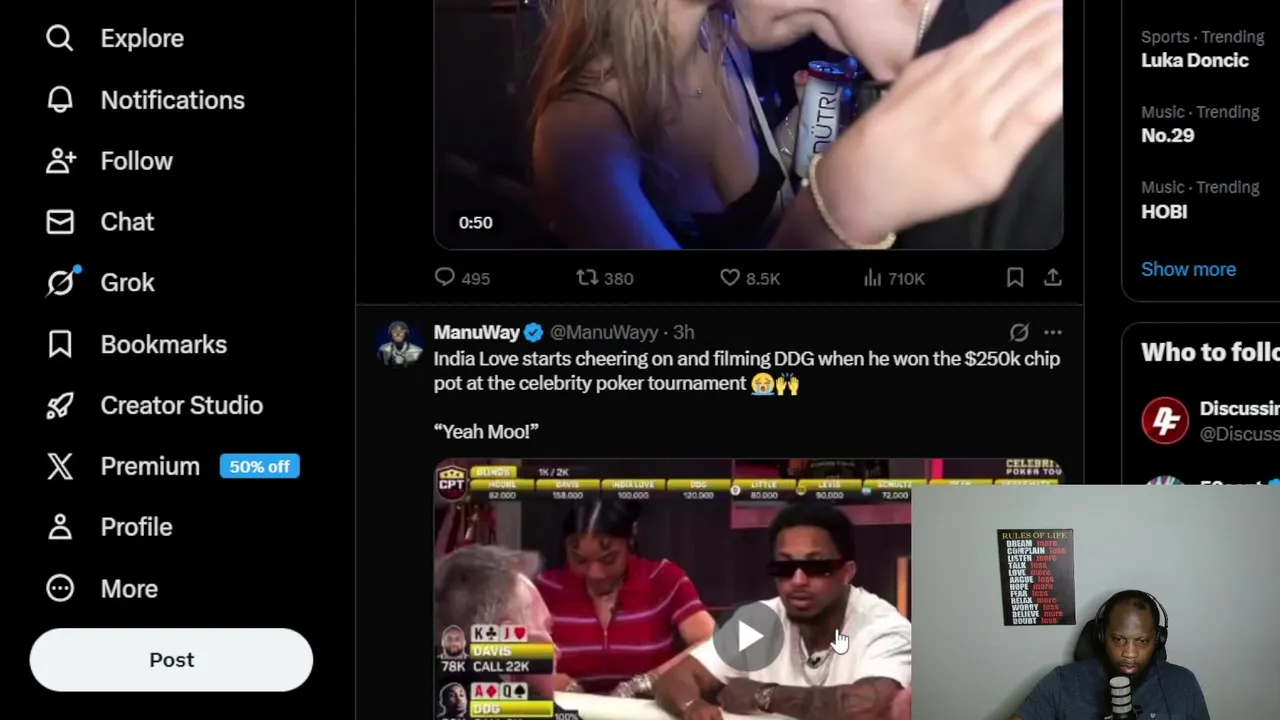1280x720 pixels.
Task: Expand the More sidebar menu
Action: 102,588
